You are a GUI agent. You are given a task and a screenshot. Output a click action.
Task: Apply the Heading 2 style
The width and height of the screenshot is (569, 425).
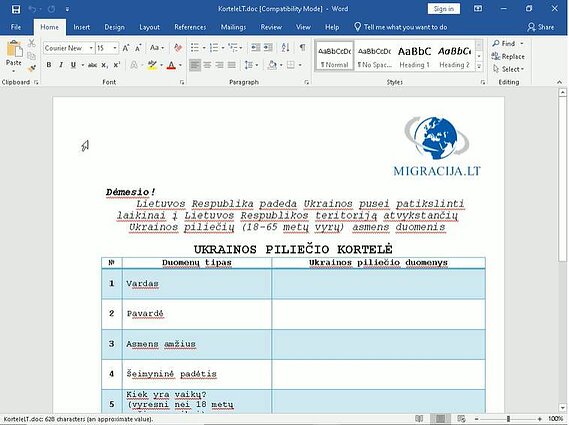click(454, 56)
